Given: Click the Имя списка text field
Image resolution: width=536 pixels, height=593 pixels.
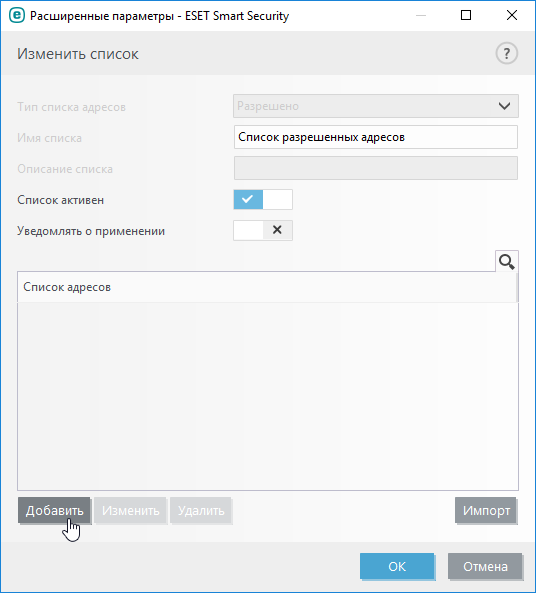Looking at the screenshot, I should [x=376, y=137].
